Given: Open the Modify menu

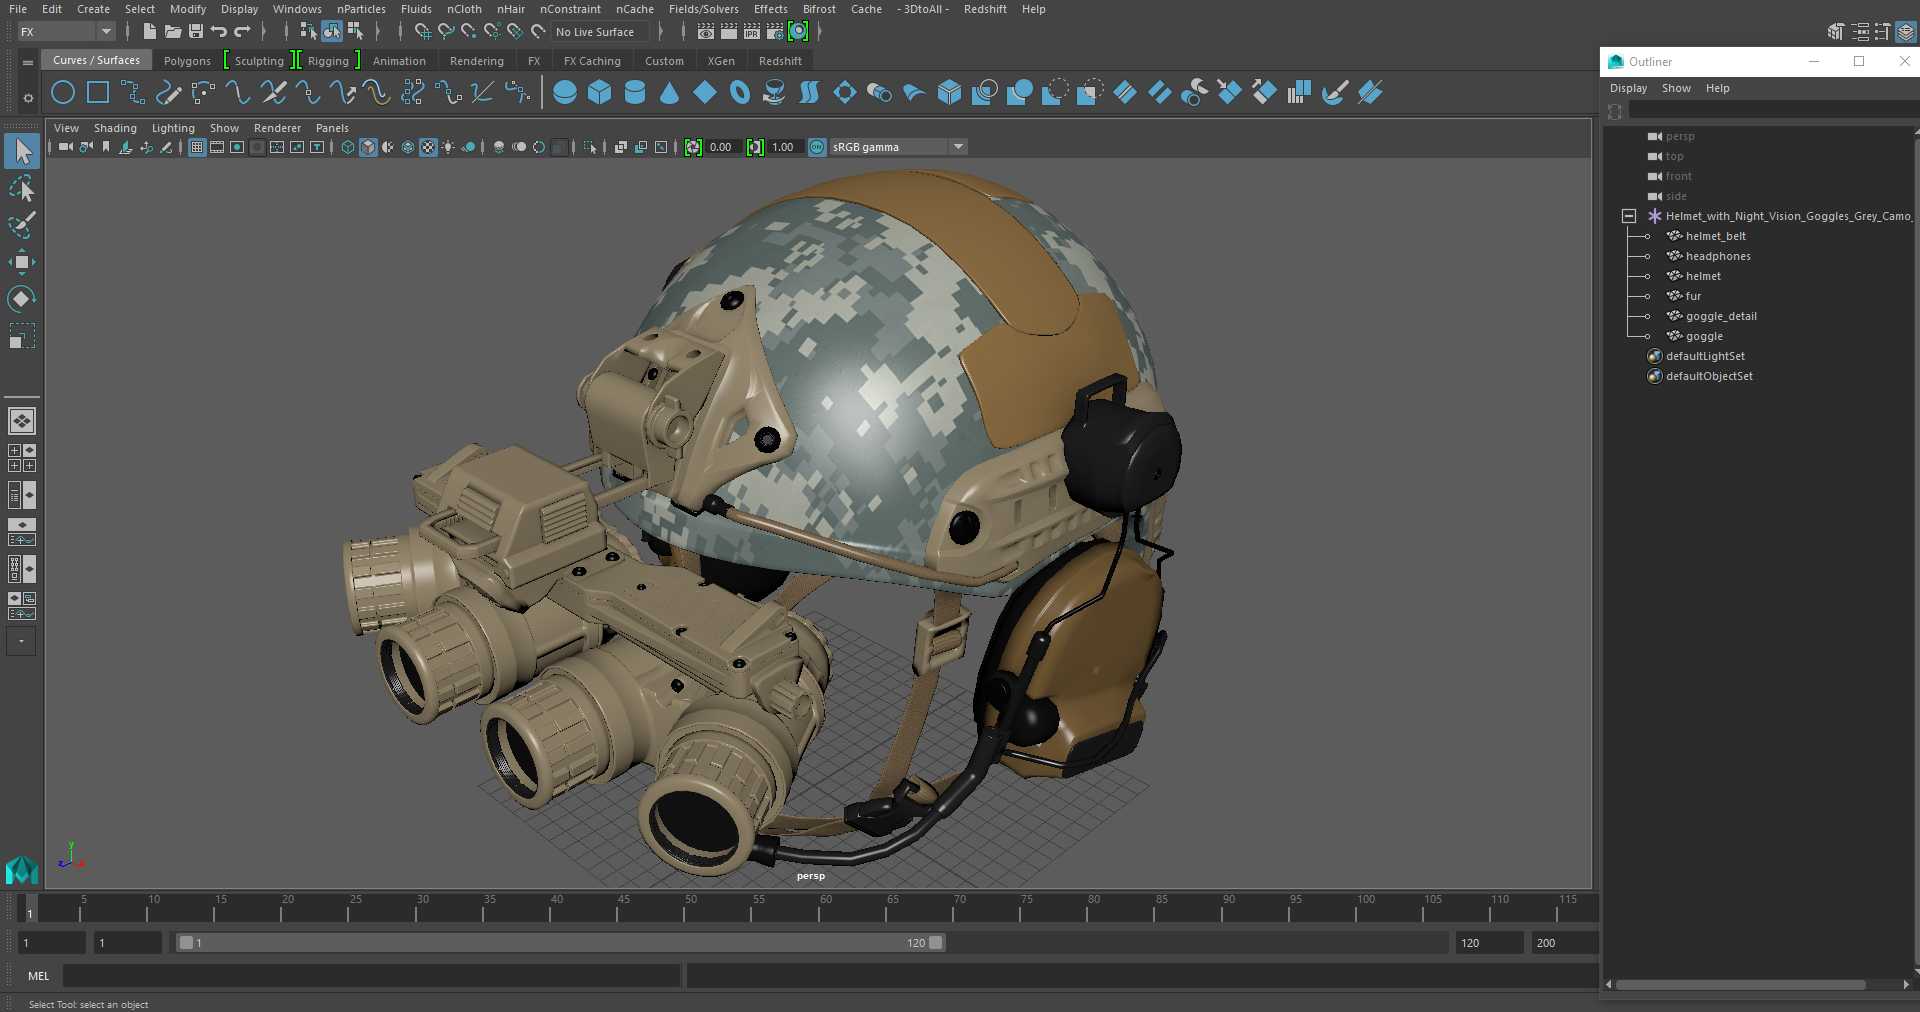Looking at the screenshot, I should pyautogui.click(x=188, y=9).
